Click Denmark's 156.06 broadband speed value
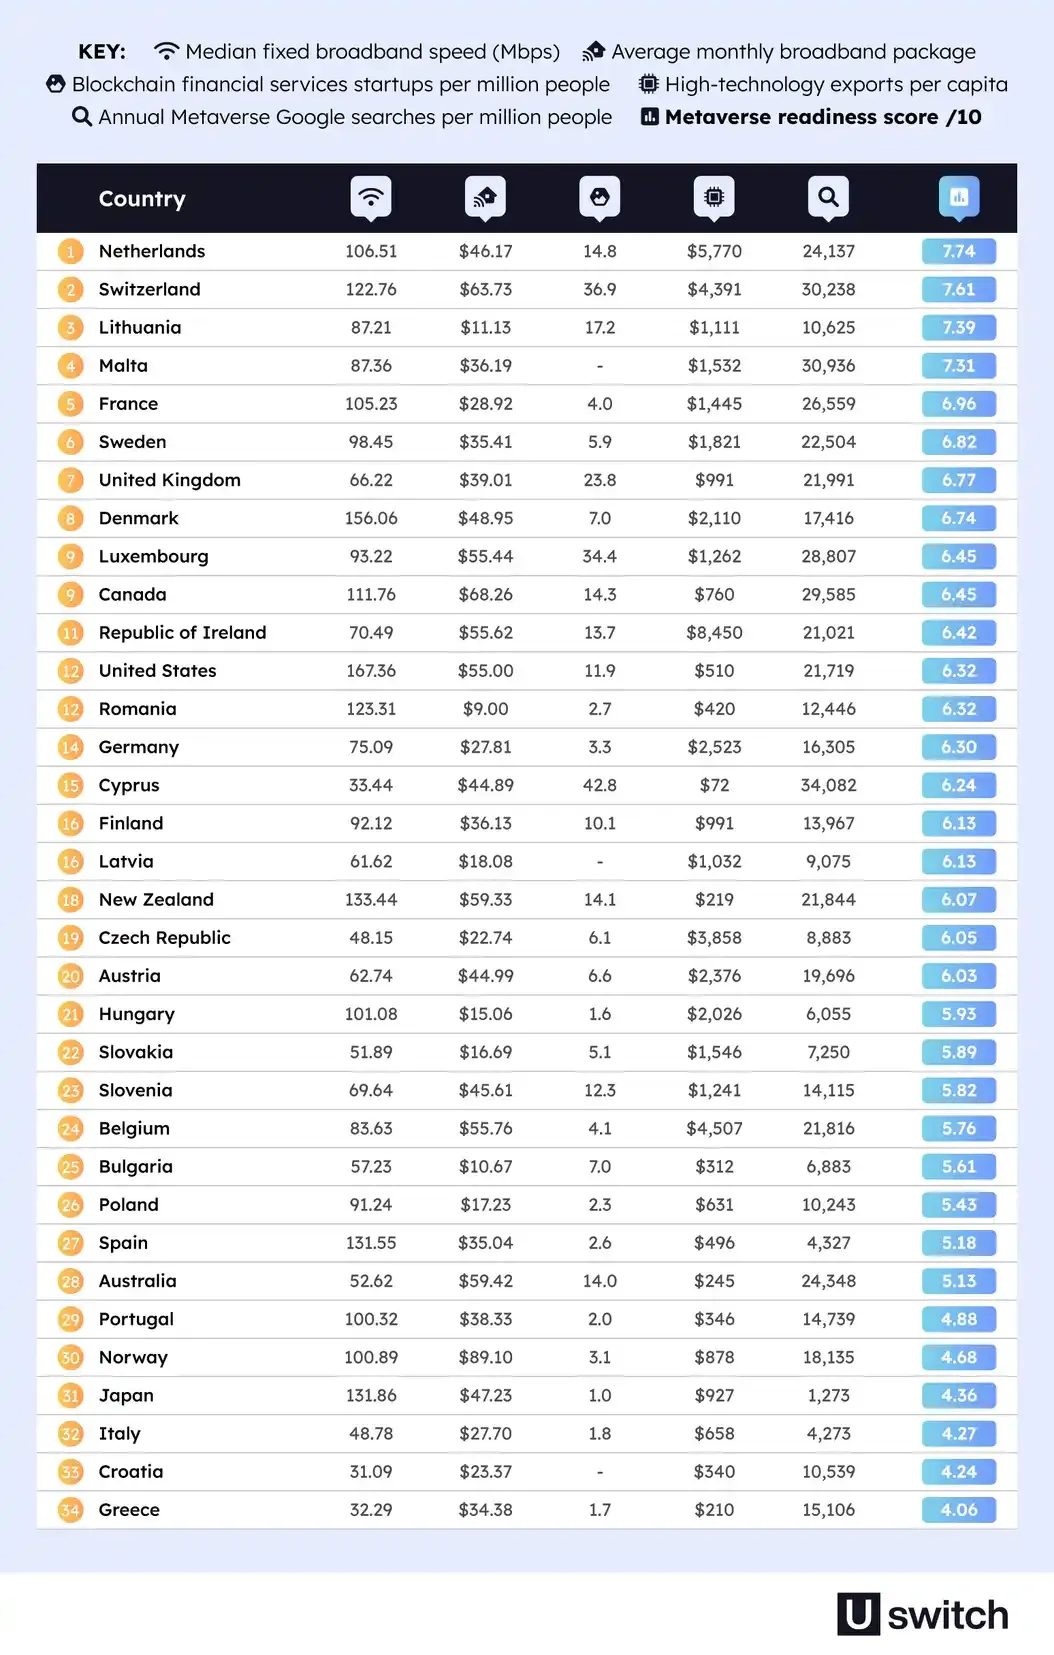The image size is (1054, 1655). (x=371, y=518)
